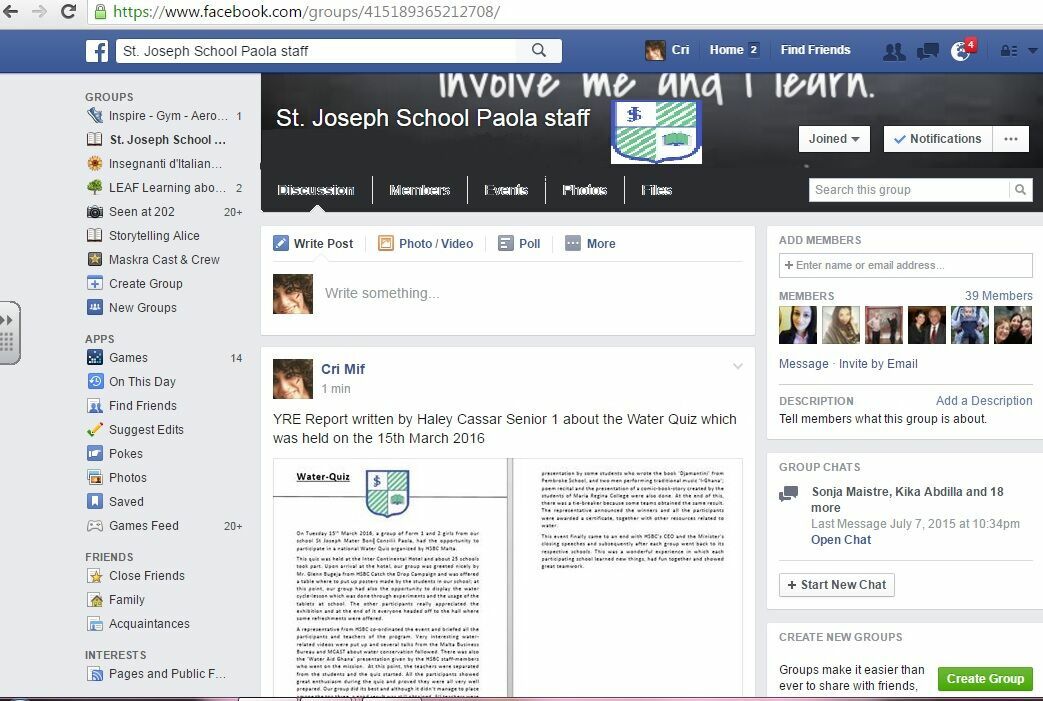Open the messages icon in header

pyautogui.click(x=927, y=51)
